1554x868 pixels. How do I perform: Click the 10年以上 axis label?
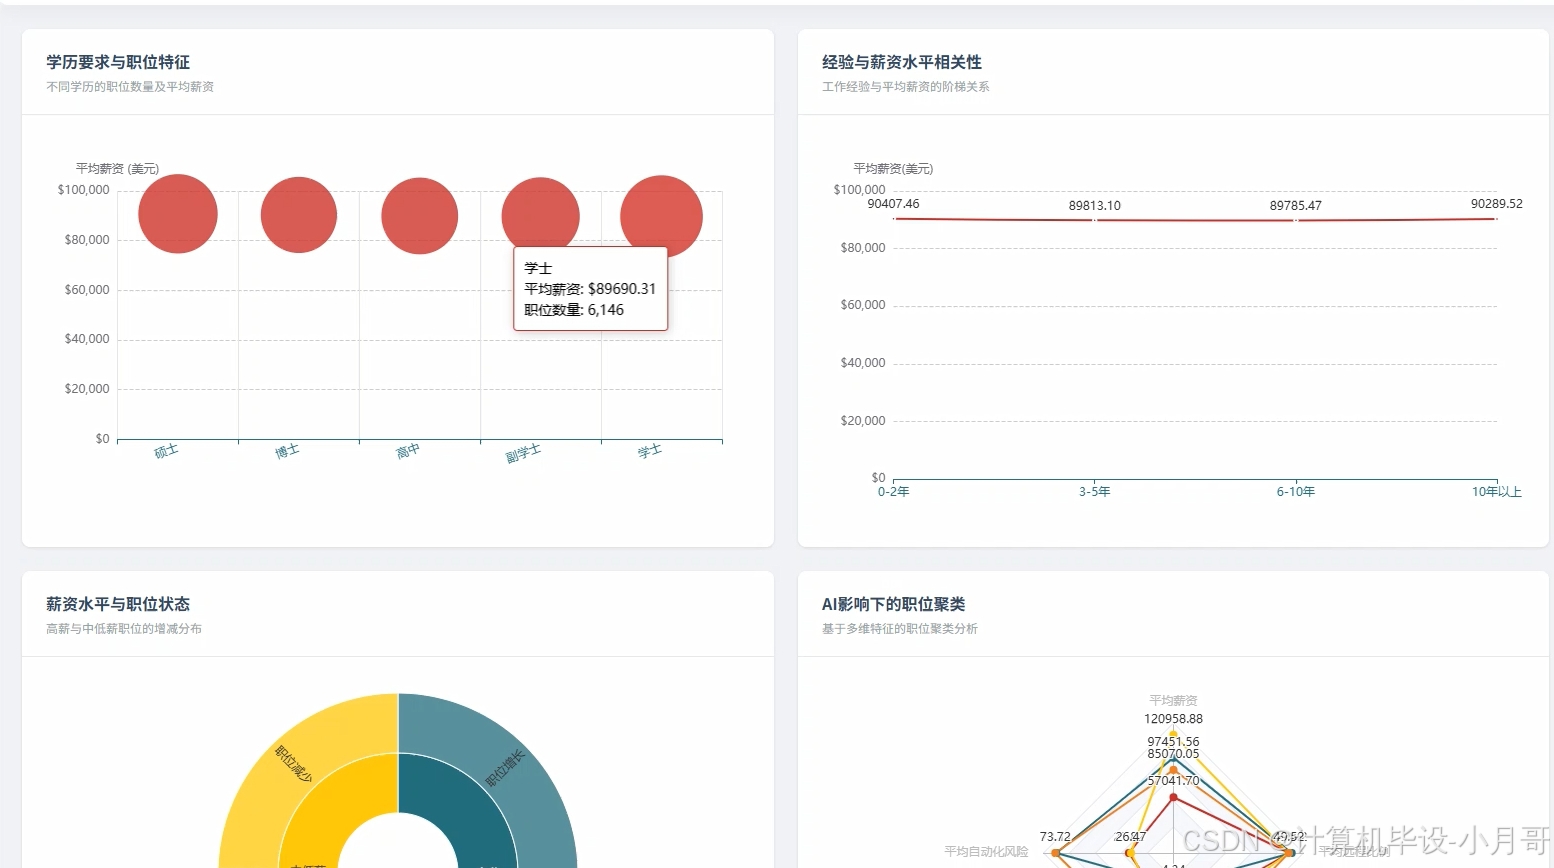tap(1497, 492)
